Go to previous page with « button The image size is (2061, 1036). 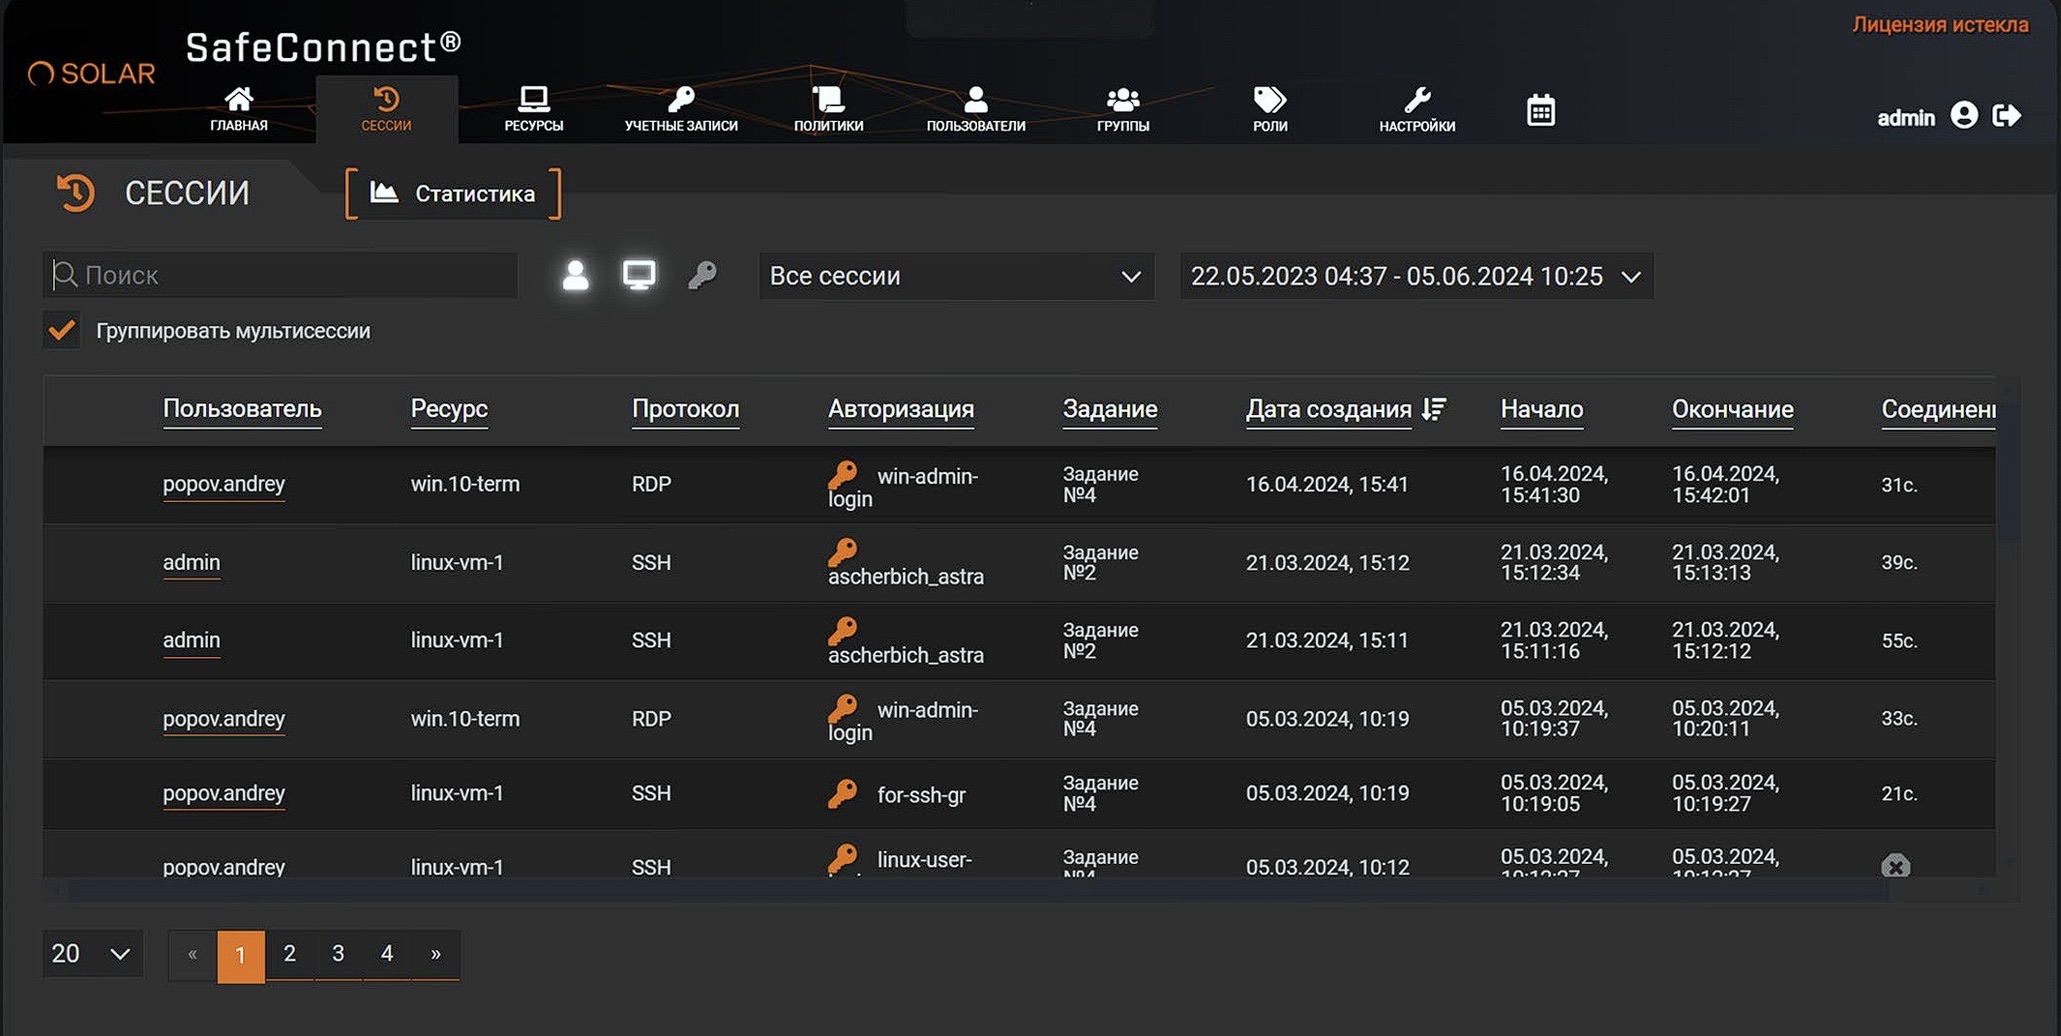click(193, 954)
